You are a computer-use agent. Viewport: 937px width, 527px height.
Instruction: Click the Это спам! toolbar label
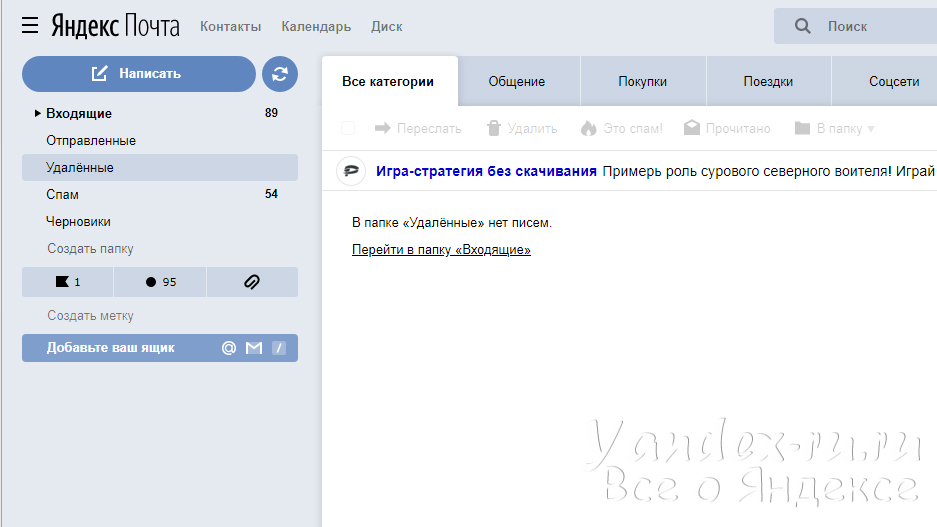tap(633, 128)
